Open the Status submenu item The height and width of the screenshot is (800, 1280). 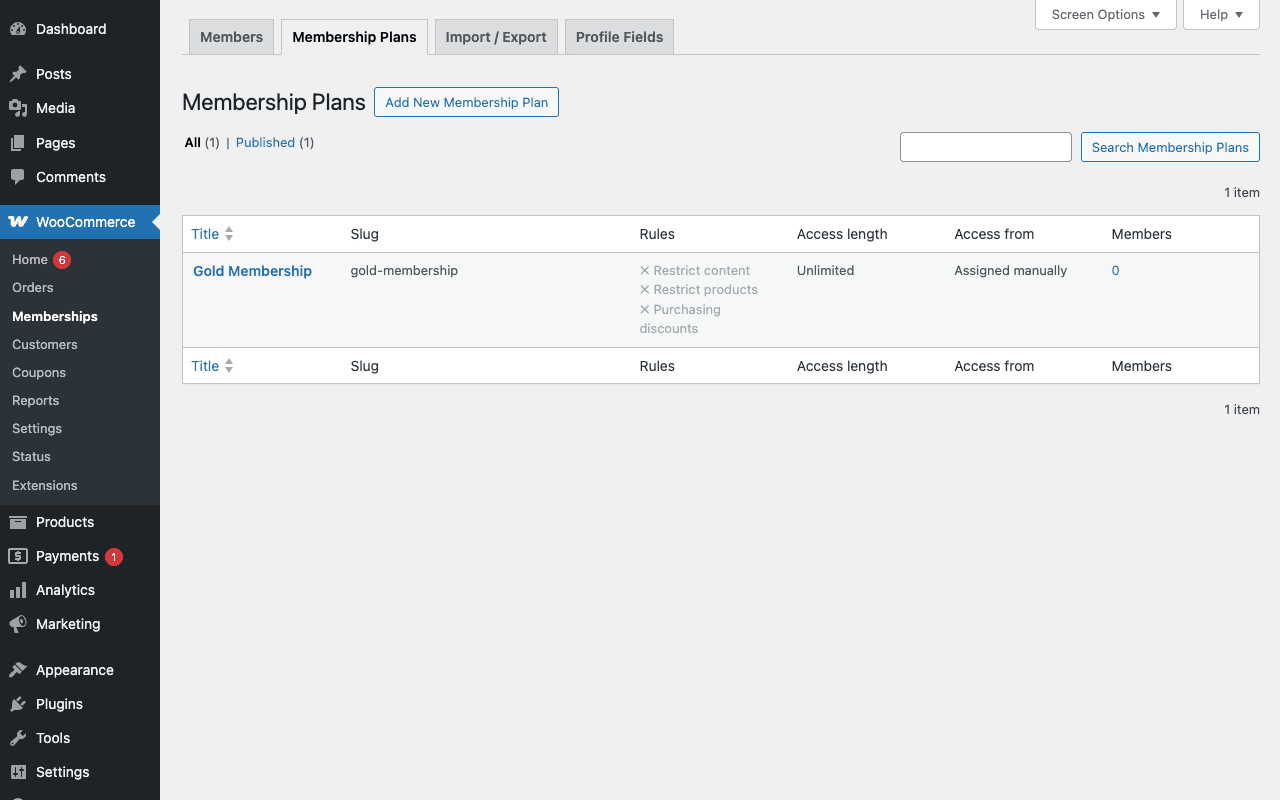[x=31, y=456]
